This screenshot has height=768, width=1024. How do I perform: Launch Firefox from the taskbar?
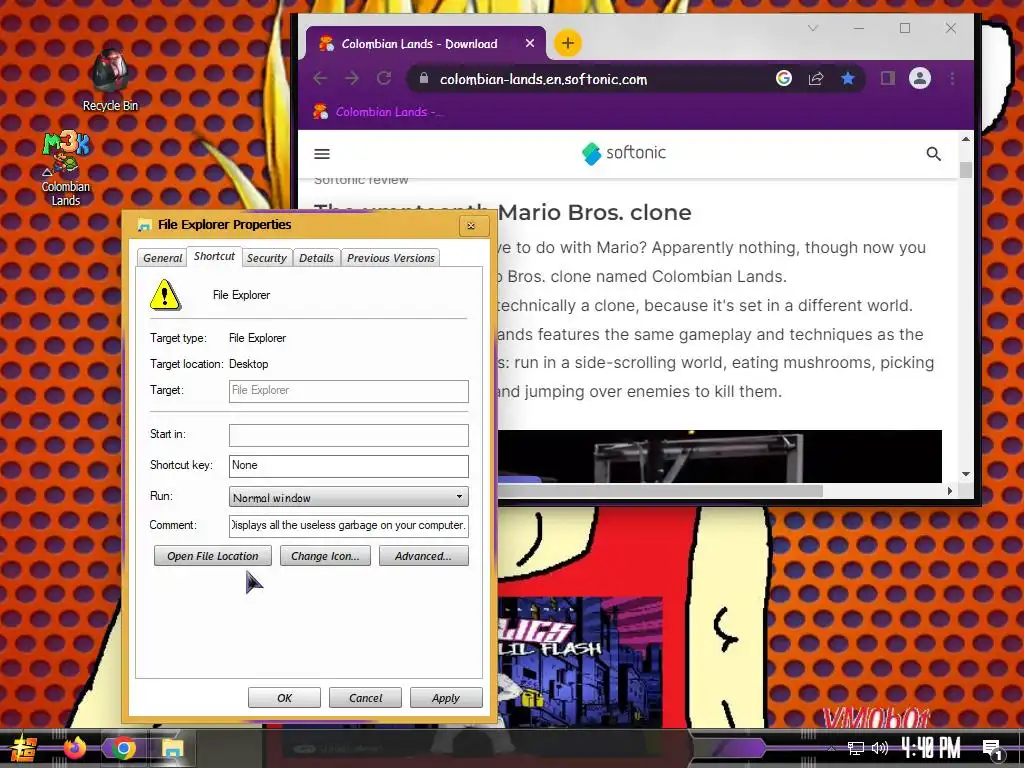(74, 748)
